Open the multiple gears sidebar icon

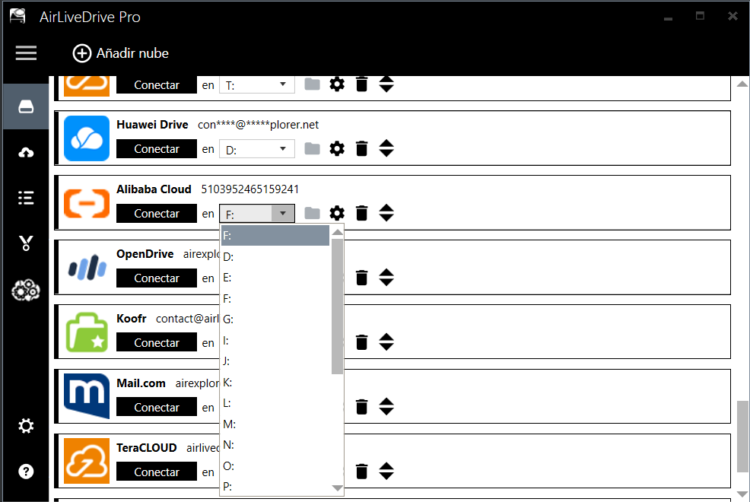click(26, 290)
